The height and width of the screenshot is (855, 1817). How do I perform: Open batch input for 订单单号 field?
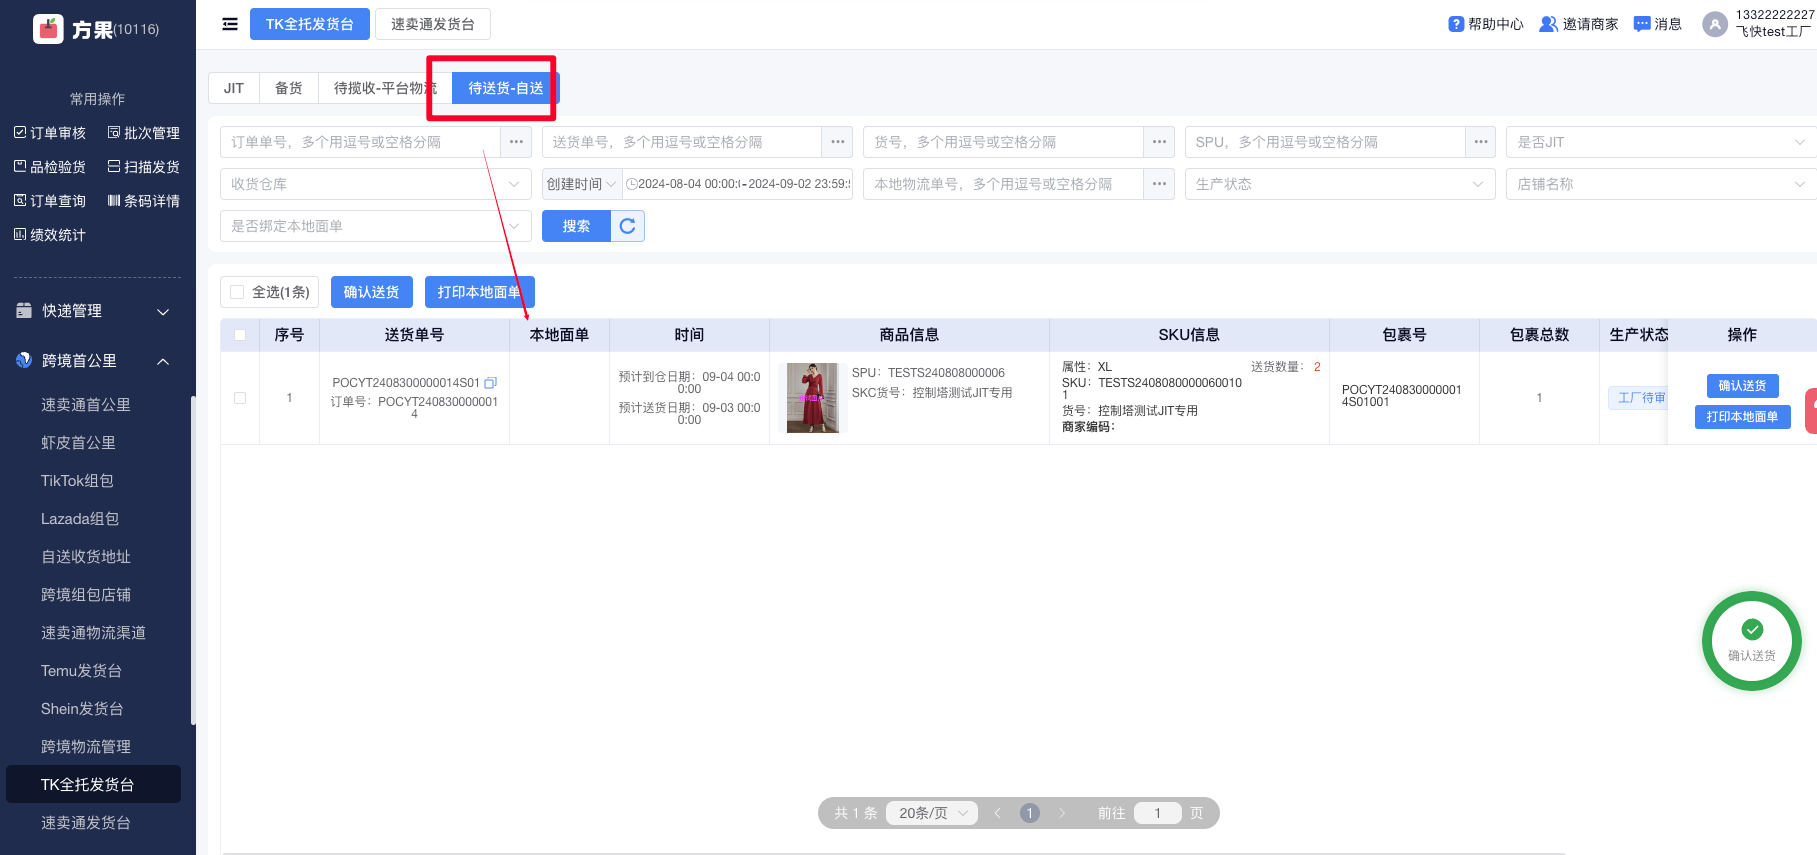click(x=516, y=142)
